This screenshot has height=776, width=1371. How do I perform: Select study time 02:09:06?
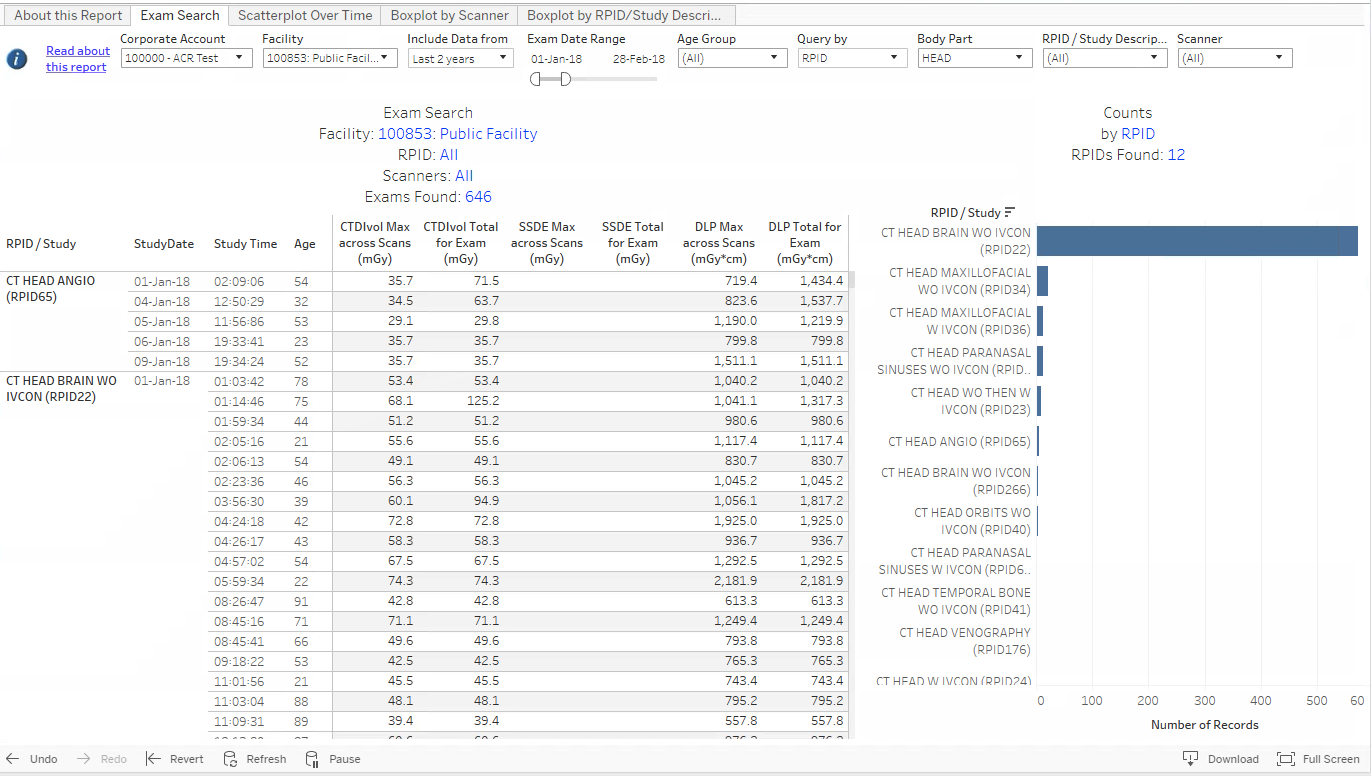(239, 281)
